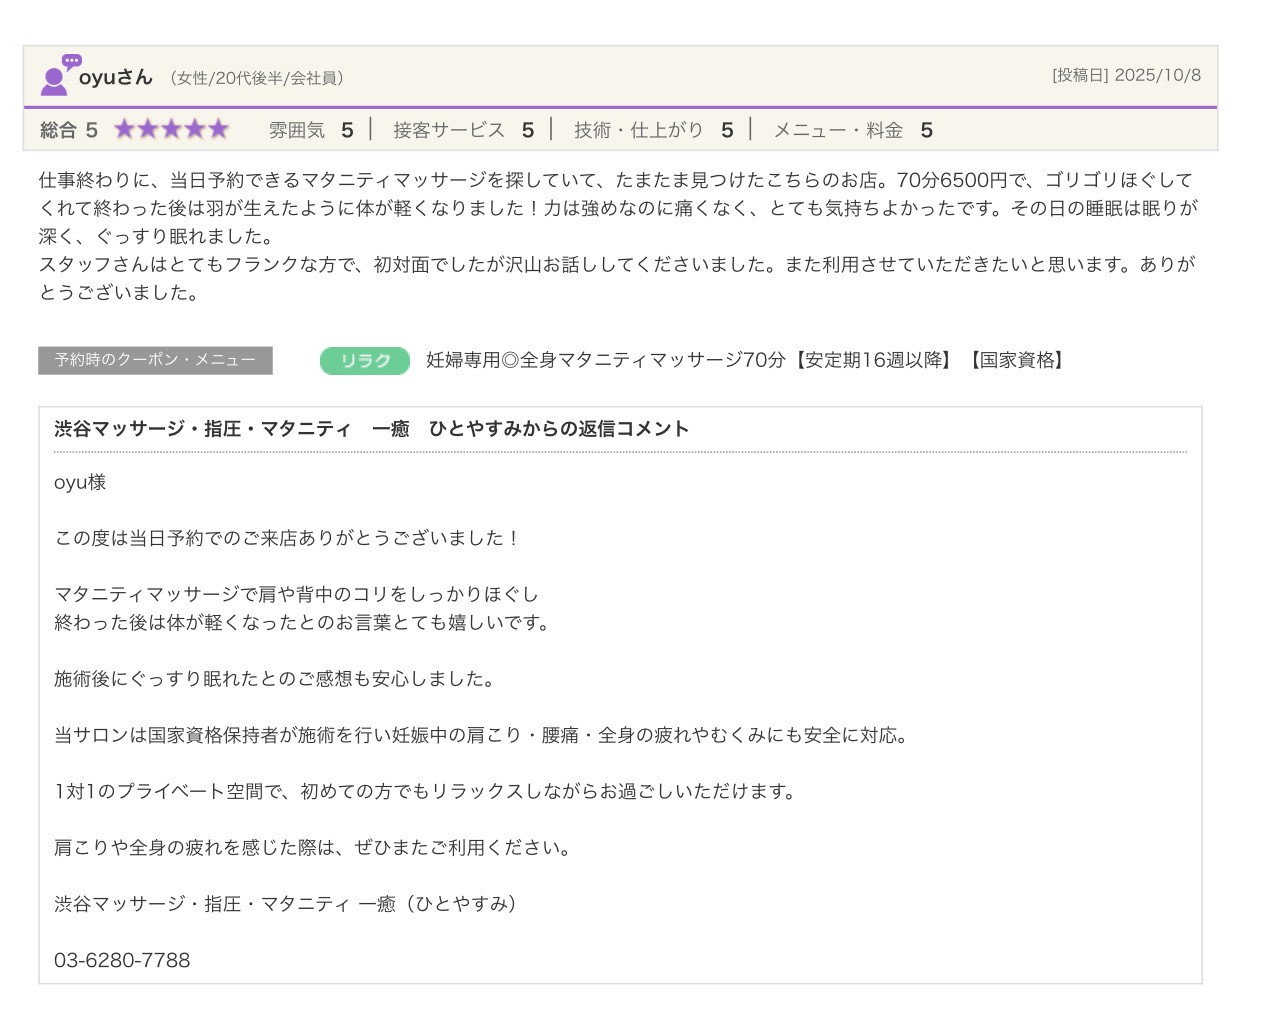This screenshot has height=1031, width=1269.
Task: Open reviewer oyuさん's profile name
Action: pos(115,77)
